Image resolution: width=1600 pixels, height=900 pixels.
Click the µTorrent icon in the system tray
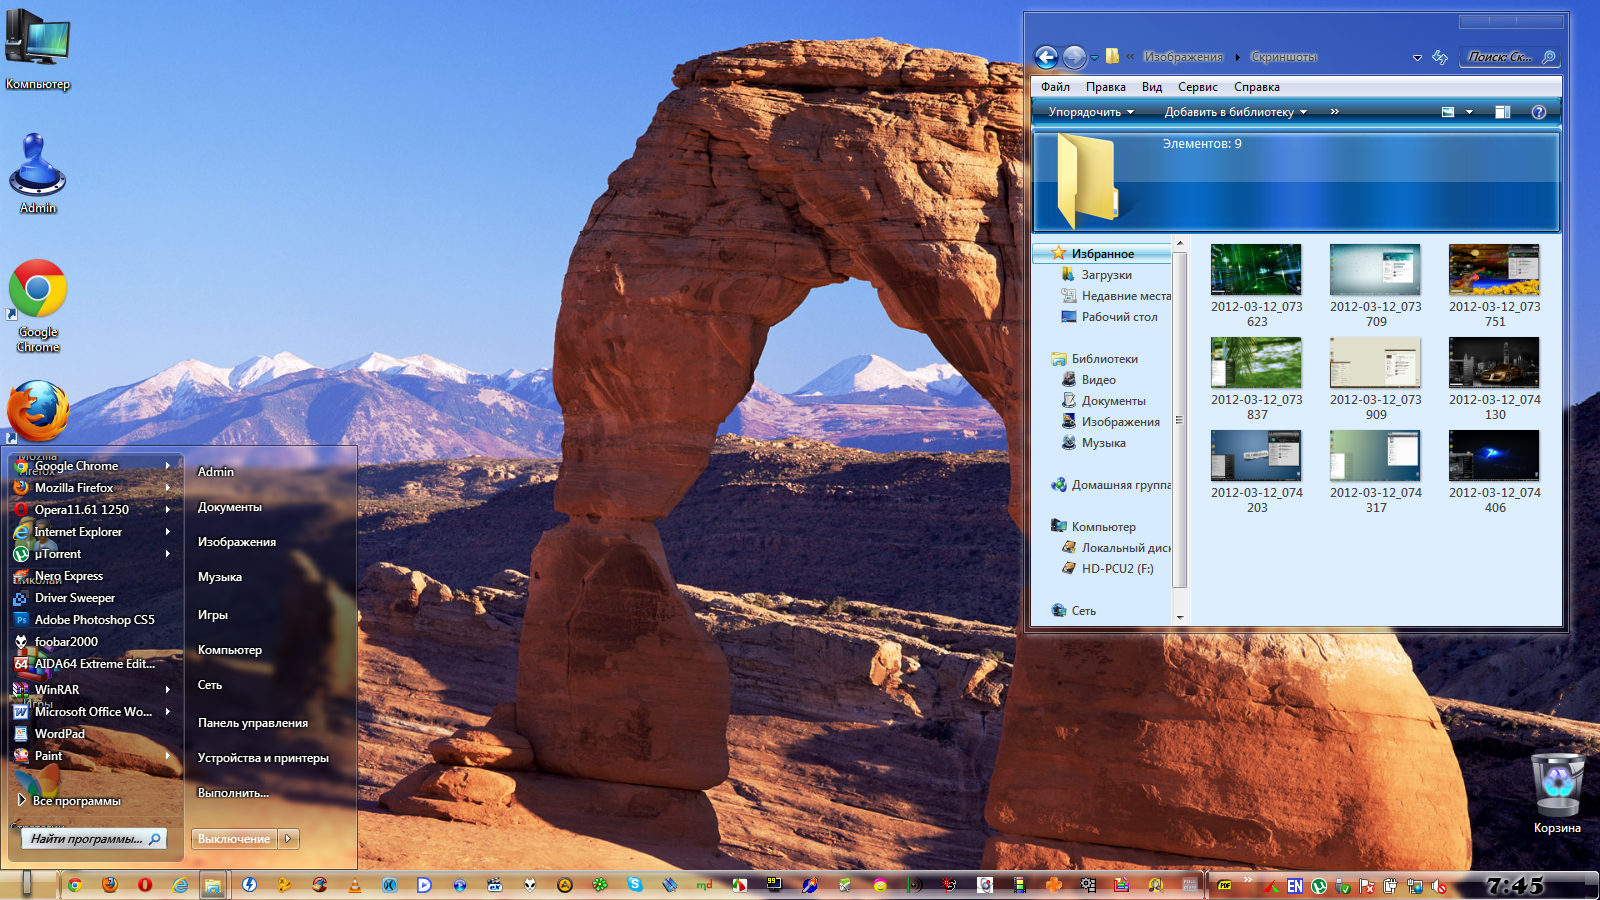(x=1319, y=886)
